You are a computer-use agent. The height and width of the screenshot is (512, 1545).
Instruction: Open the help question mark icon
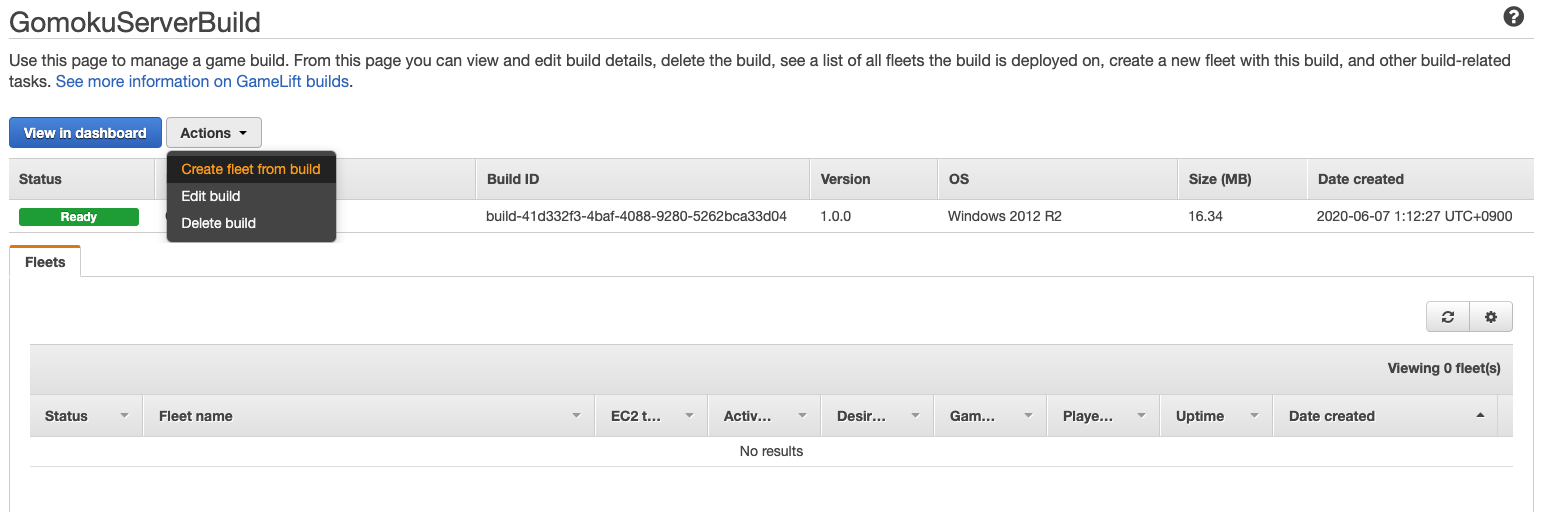(x=1514, y=17)
